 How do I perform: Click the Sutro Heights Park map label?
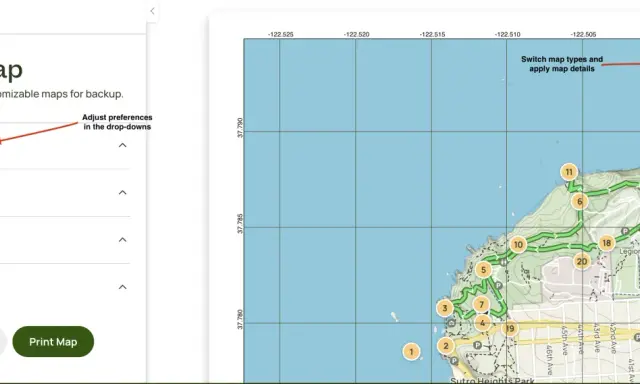pyautogui.click(x=492, y=380)
